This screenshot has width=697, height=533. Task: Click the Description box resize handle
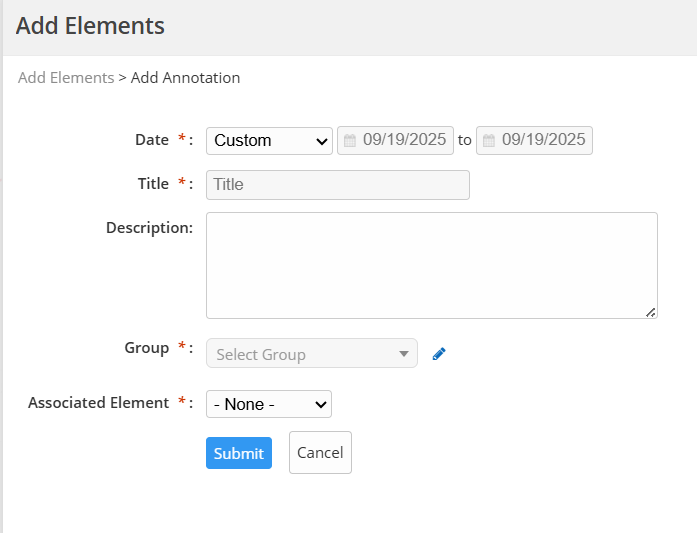coord(651,312)
